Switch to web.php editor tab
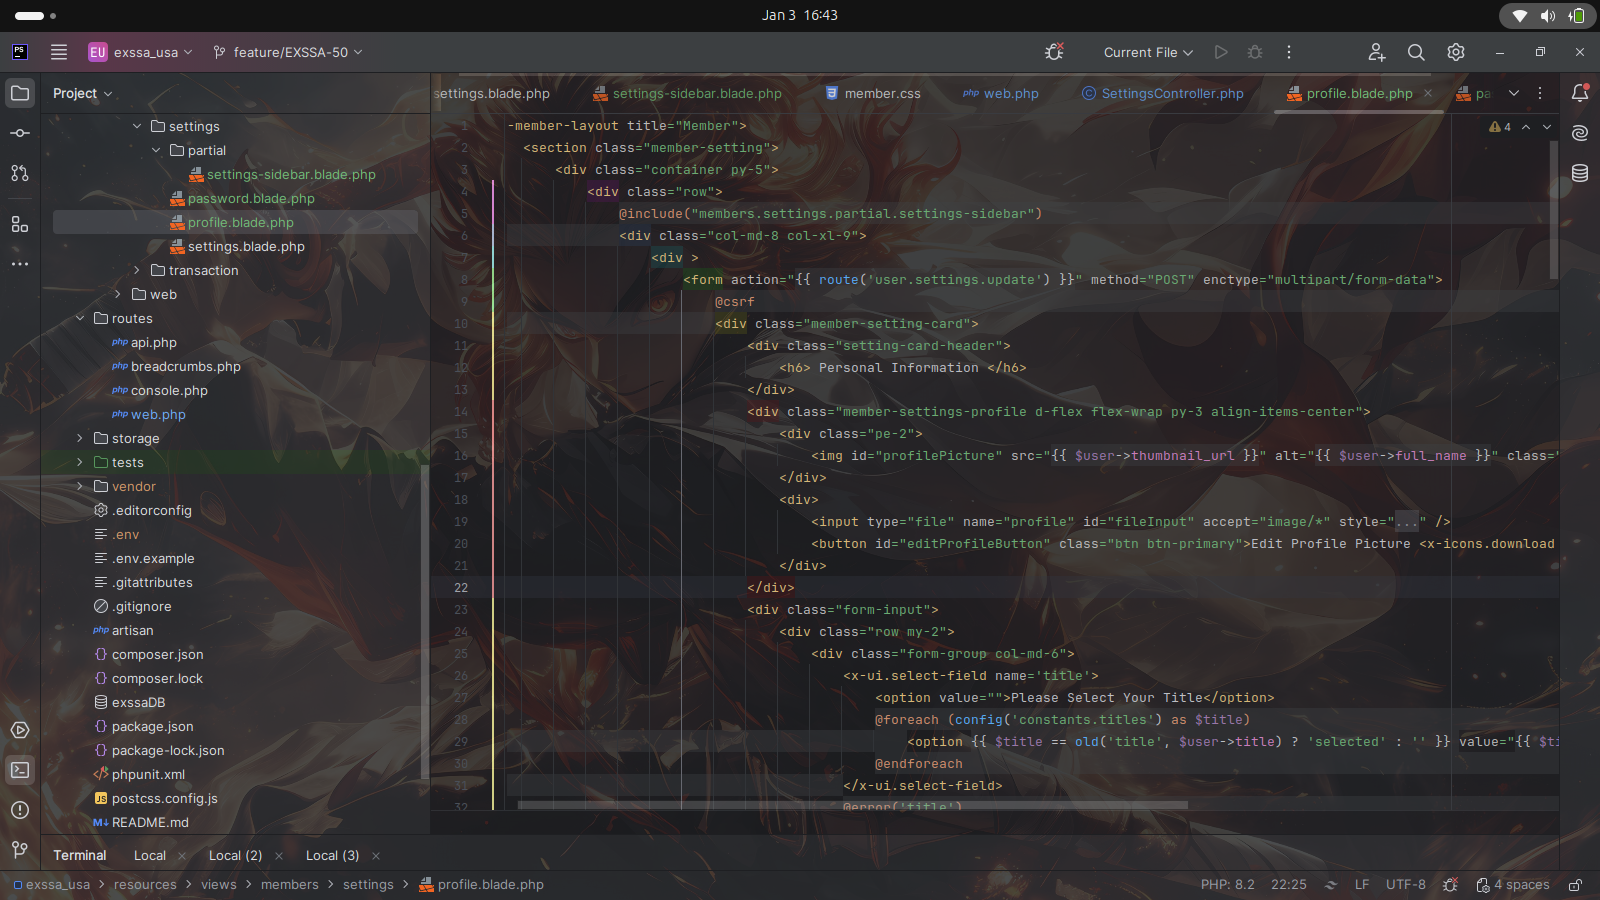 coord(1001,93)
